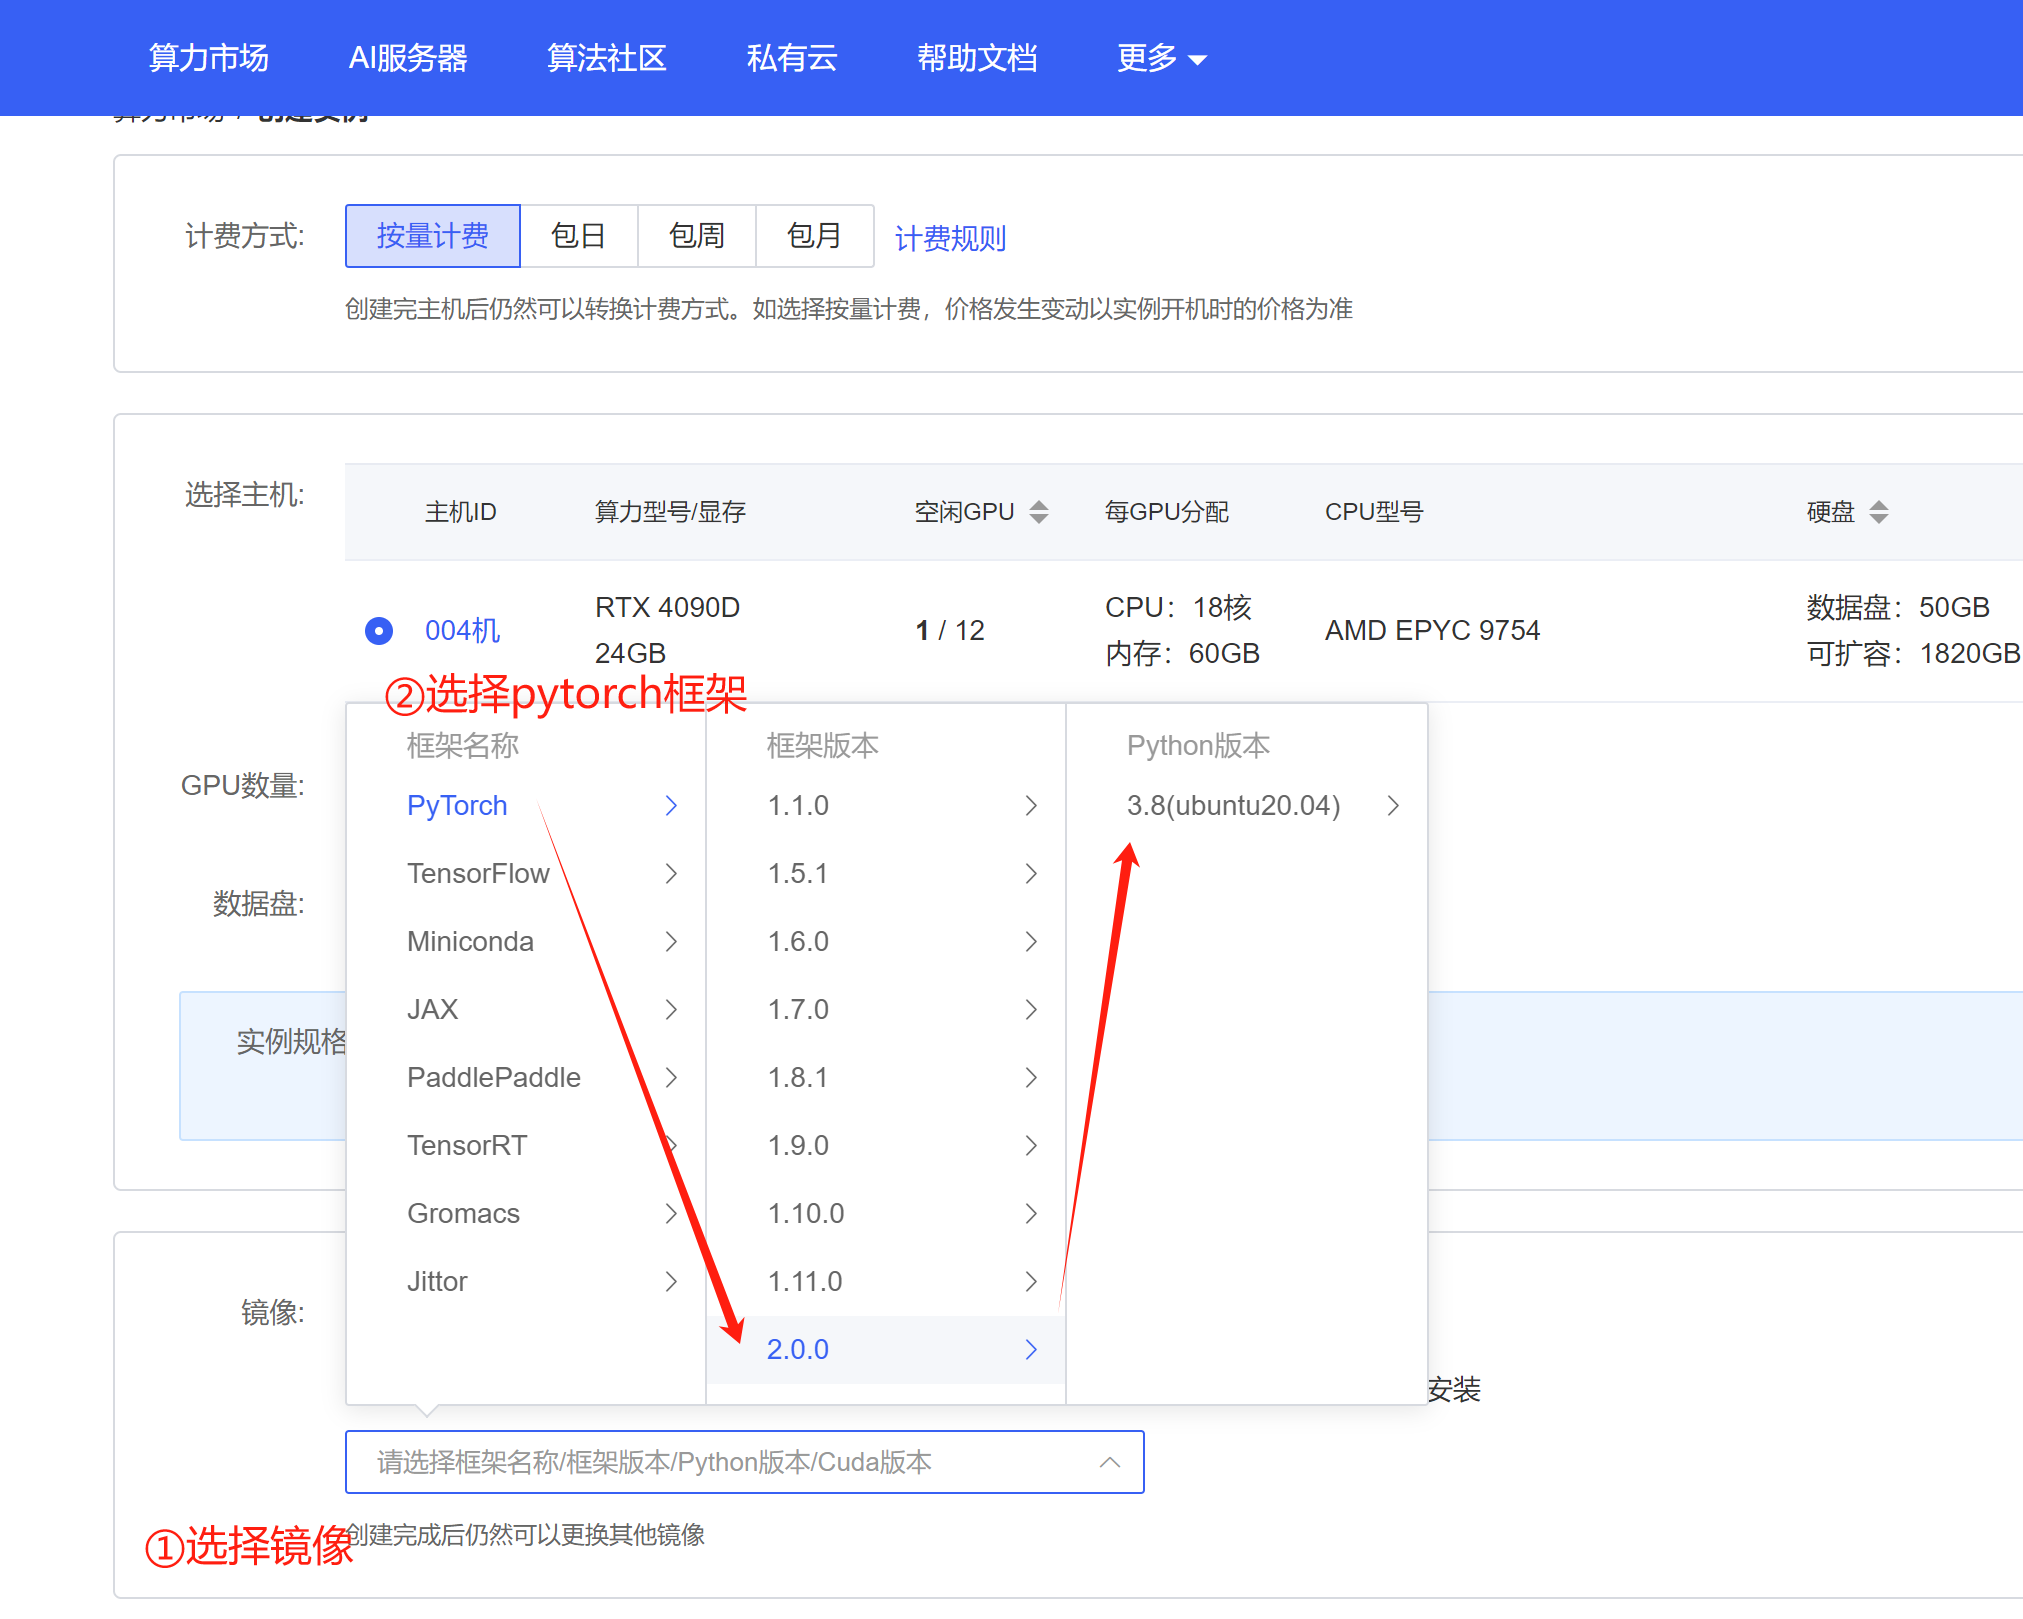Sort by 空闲GPU column arrows

click(1039, 512)
